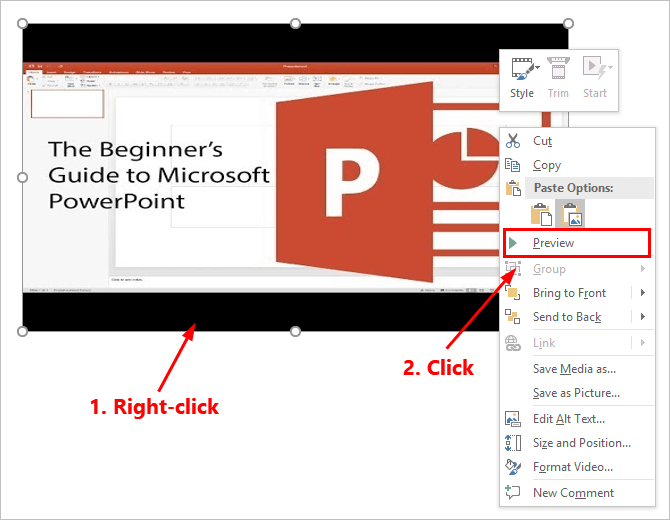
Task: Click the Trim button in mini toolbar
Action: pyautogui.click(x=558, y=77)
